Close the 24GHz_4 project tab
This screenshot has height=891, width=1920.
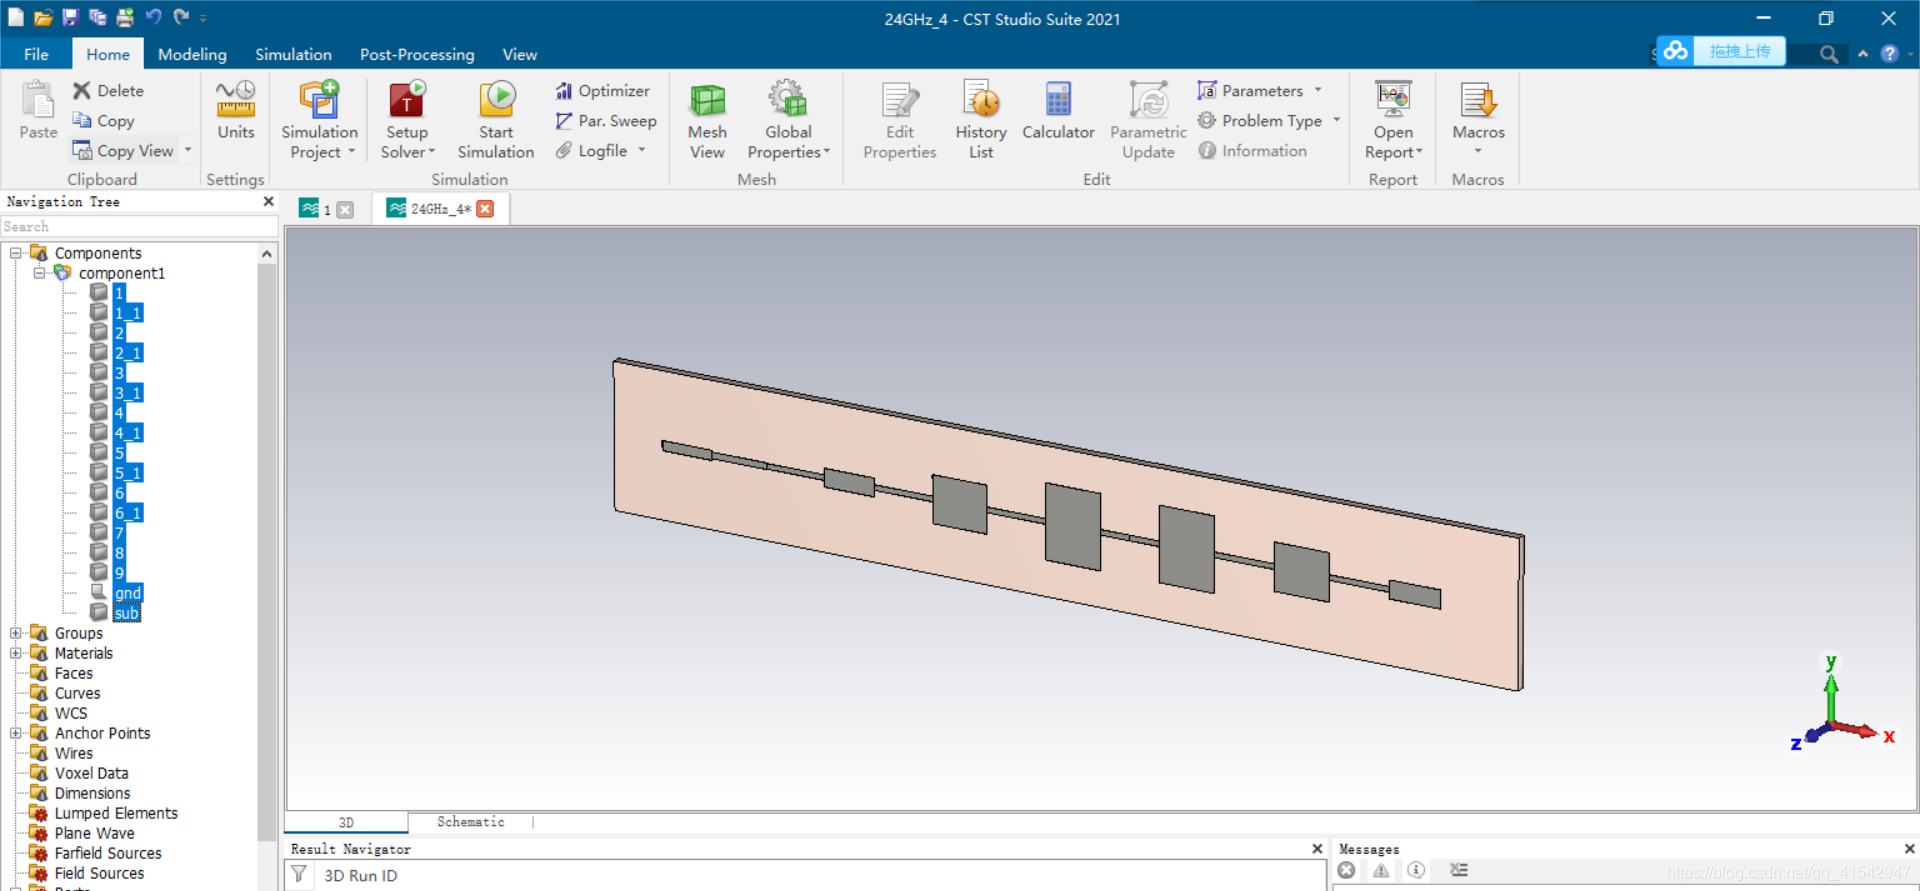click(x=485, y=209)
